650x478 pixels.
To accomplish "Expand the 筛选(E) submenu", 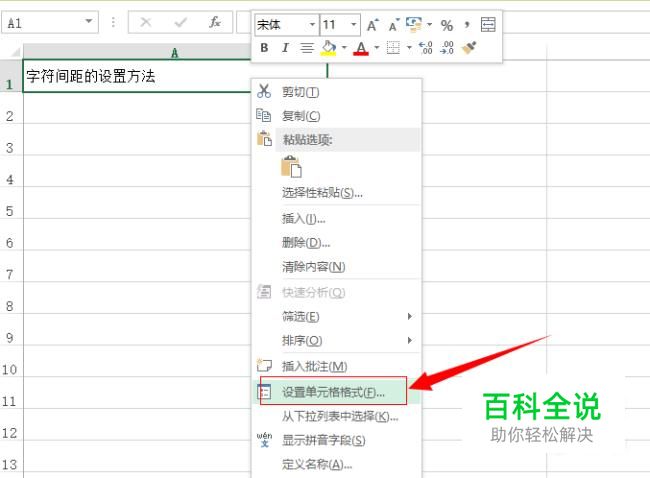I will coord(337,317).
